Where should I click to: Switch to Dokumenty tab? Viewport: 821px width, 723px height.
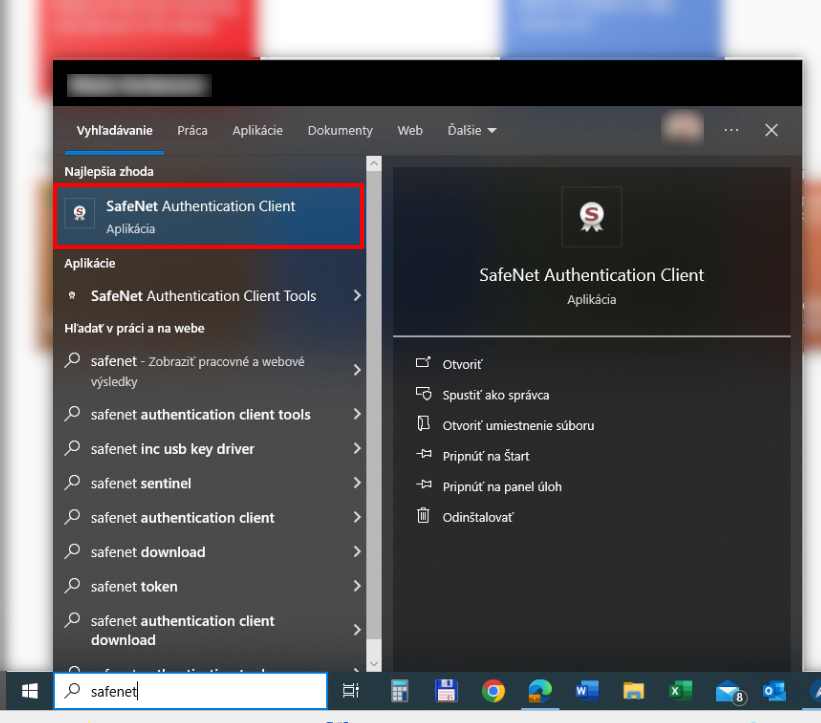[x=340, y=130]
